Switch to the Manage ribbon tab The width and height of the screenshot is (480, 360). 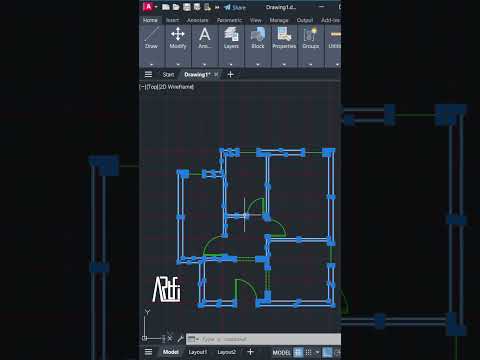pyautogui.click(x=279, y=20)
